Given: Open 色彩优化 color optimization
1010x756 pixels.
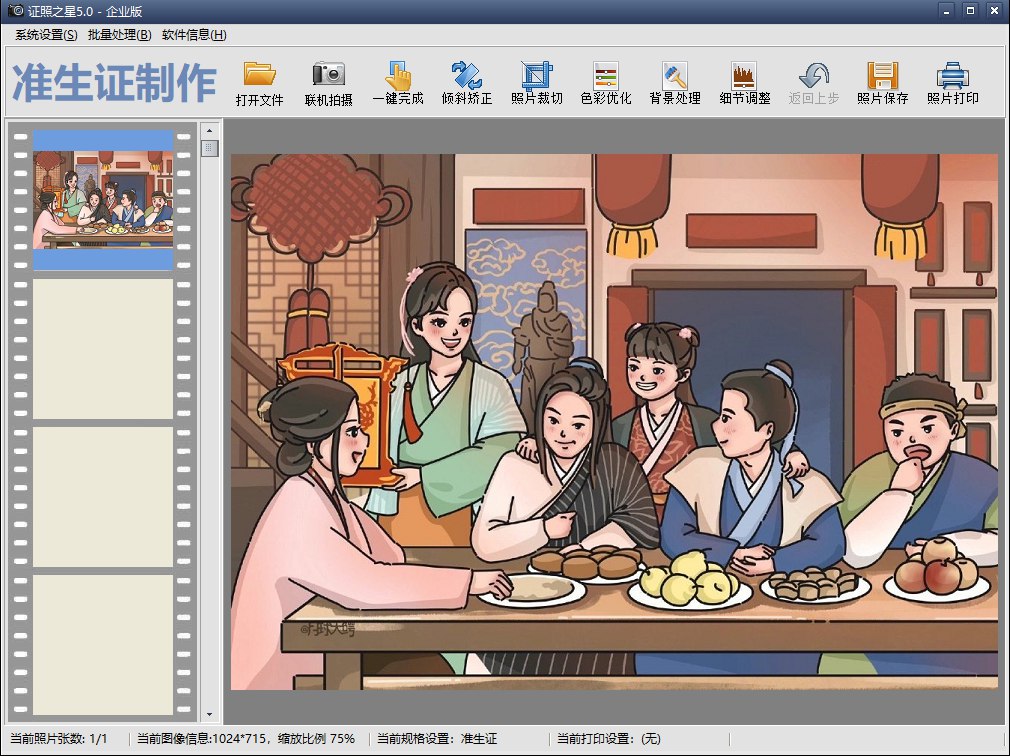Looking at the screenshot, I should [606, 75].
